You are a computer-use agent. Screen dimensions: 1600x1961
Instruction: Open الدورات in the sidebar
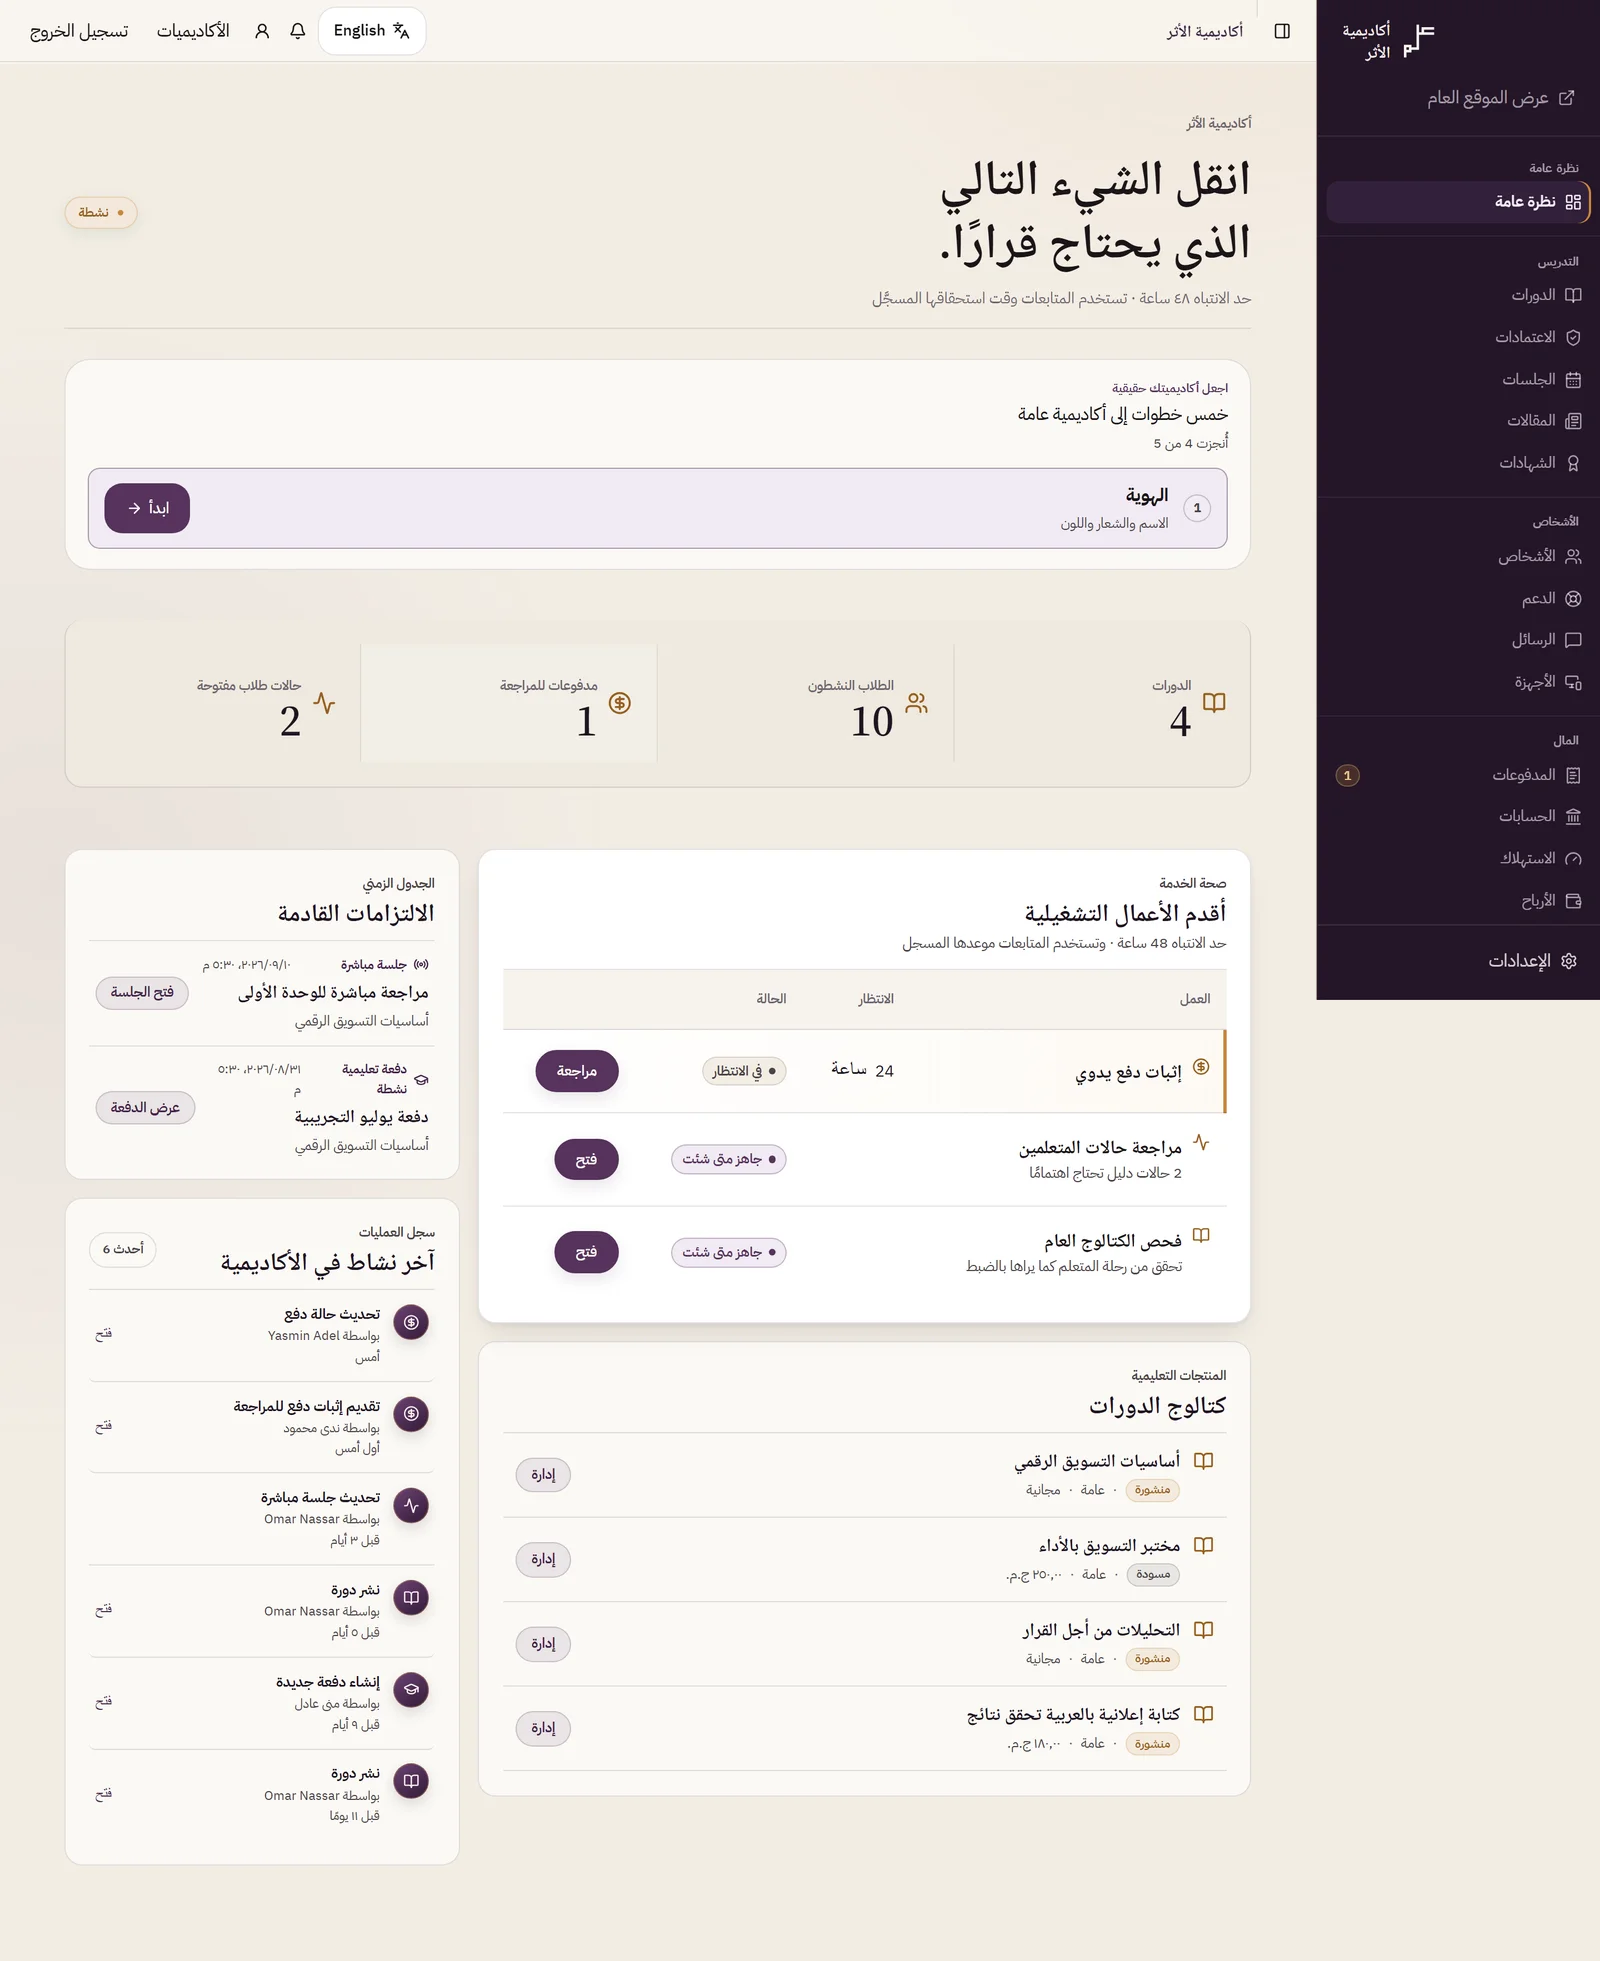[x=1457, y=295]
